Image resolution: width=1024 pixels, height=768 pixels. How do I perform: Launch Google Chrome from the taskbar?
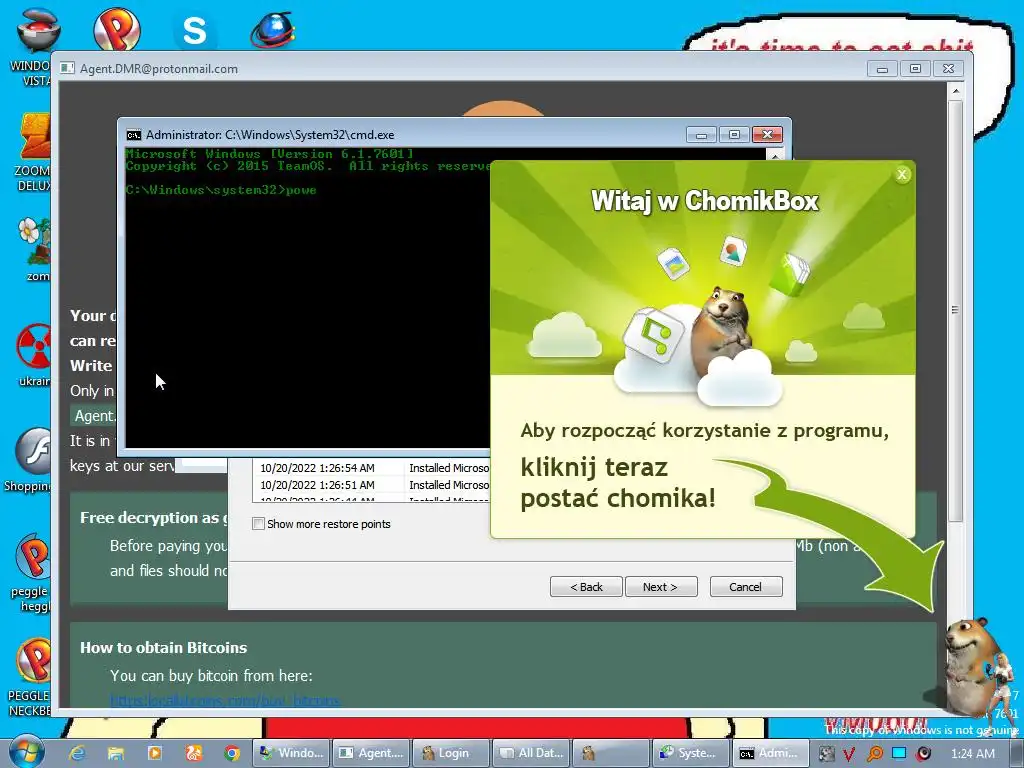(x=232, y=753)
